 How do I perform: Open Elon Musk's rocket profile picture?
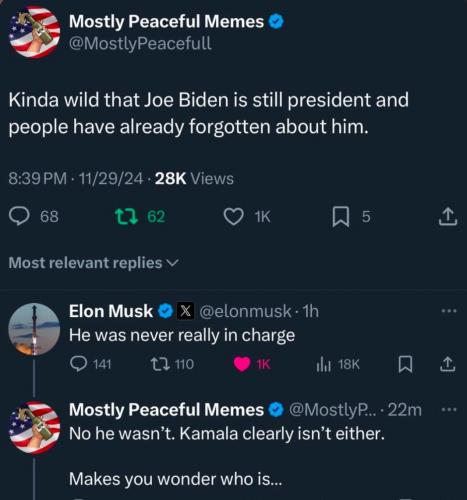pyautogui.click(x=34, y=329)
